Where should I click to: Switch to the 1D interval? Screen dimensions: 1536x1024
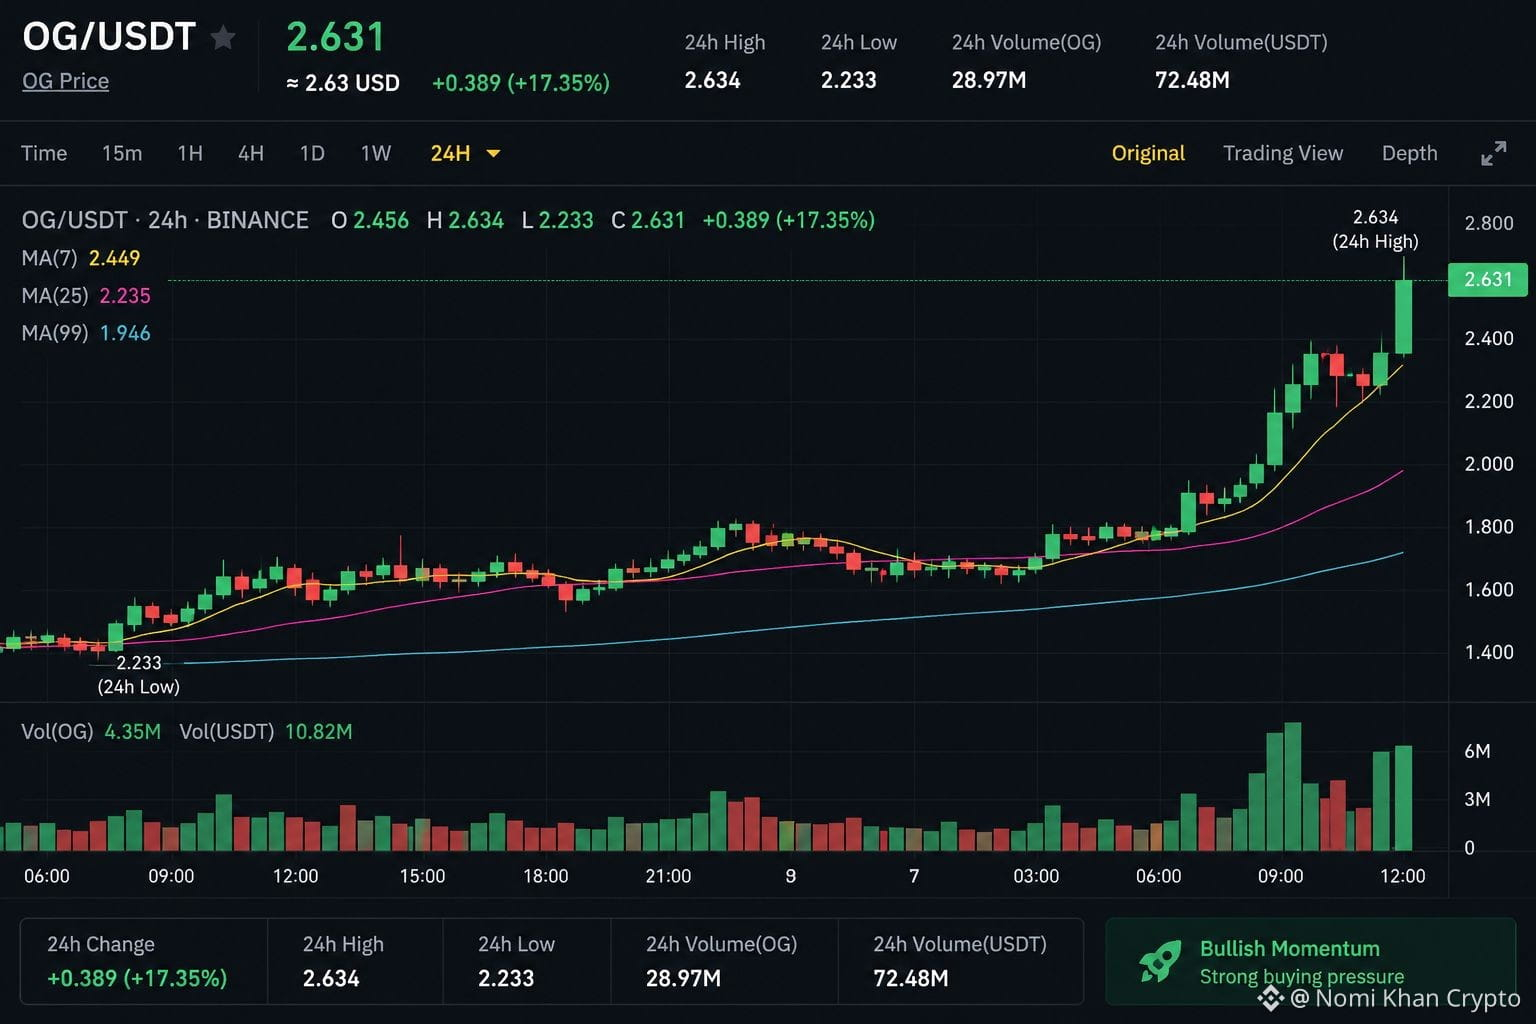click(312, 153)
